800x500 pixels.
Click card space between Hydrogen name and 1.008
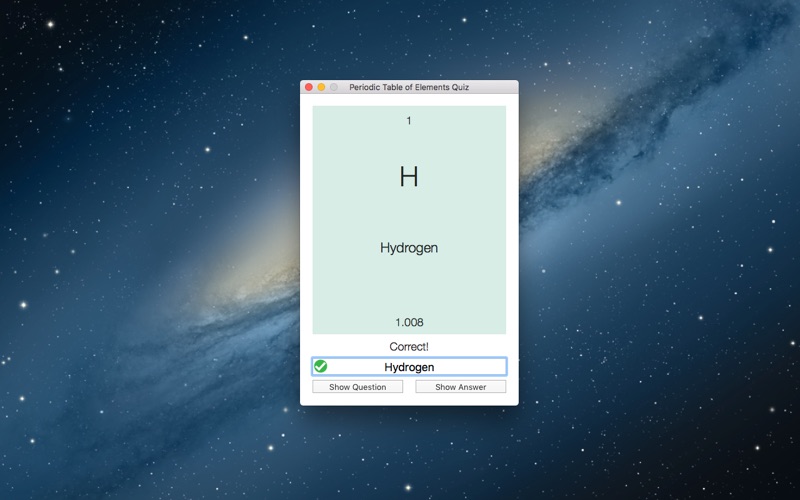coord(408,287)
